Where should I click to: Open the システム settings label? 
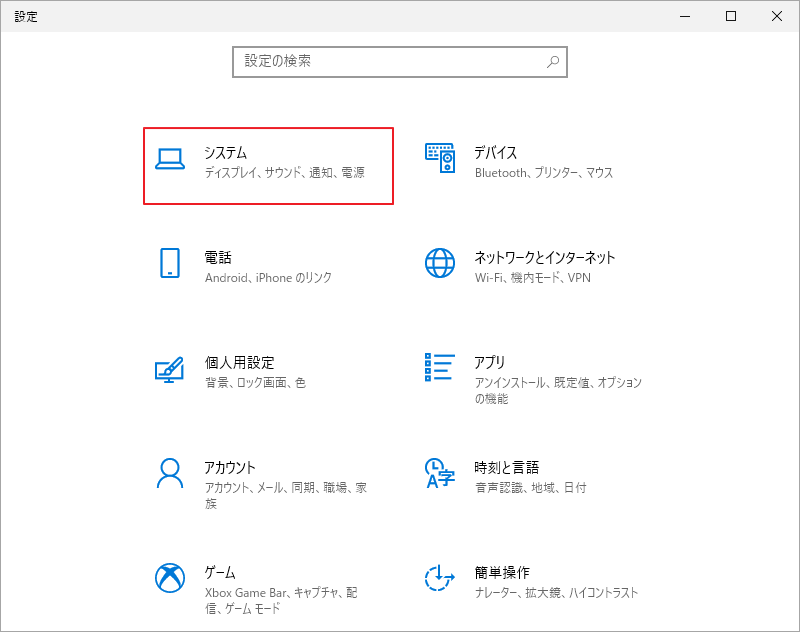pos(225,152)
